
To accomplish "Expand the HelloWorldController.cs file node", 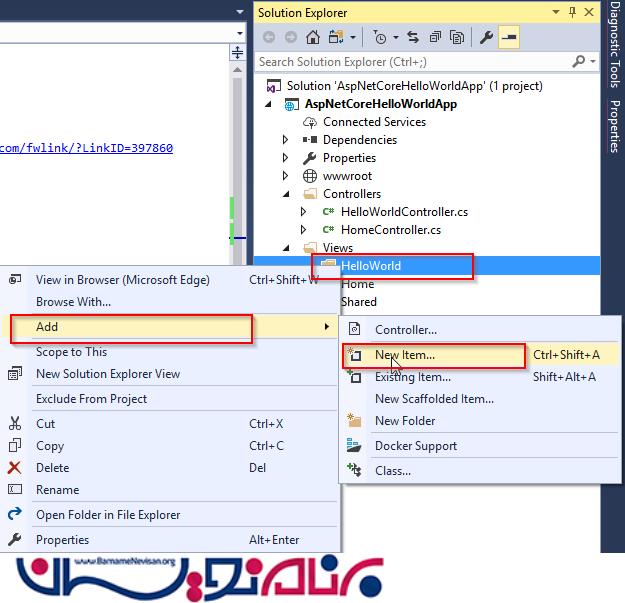I will click(x=304, y=212).
